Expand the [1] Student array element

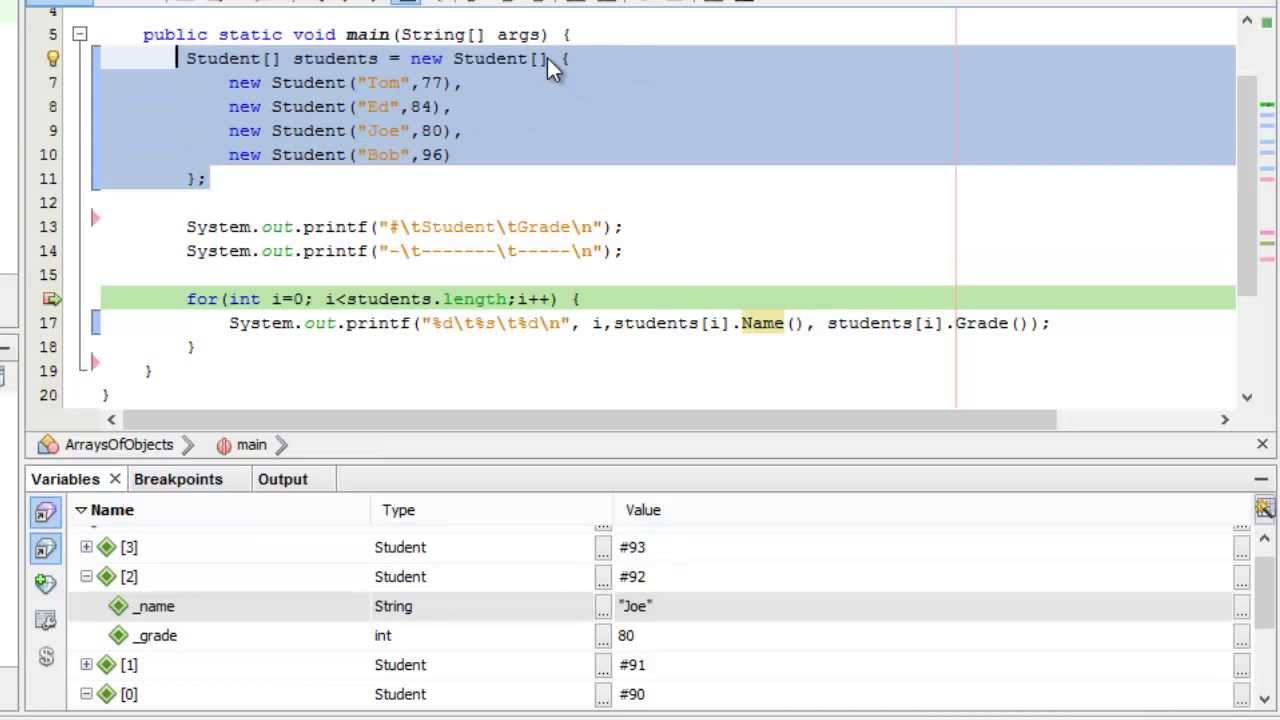point(86,665)
